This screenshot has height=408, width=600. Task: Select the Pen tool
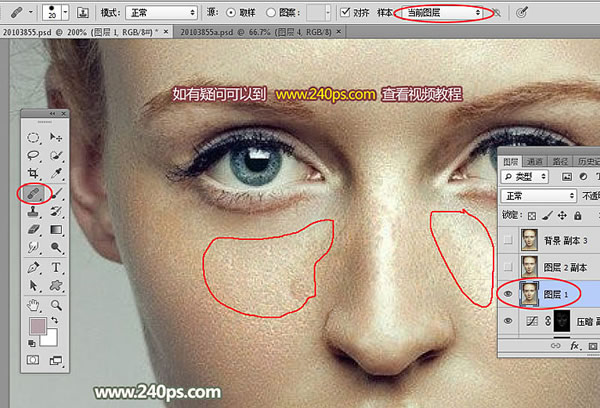pos(33,267)
